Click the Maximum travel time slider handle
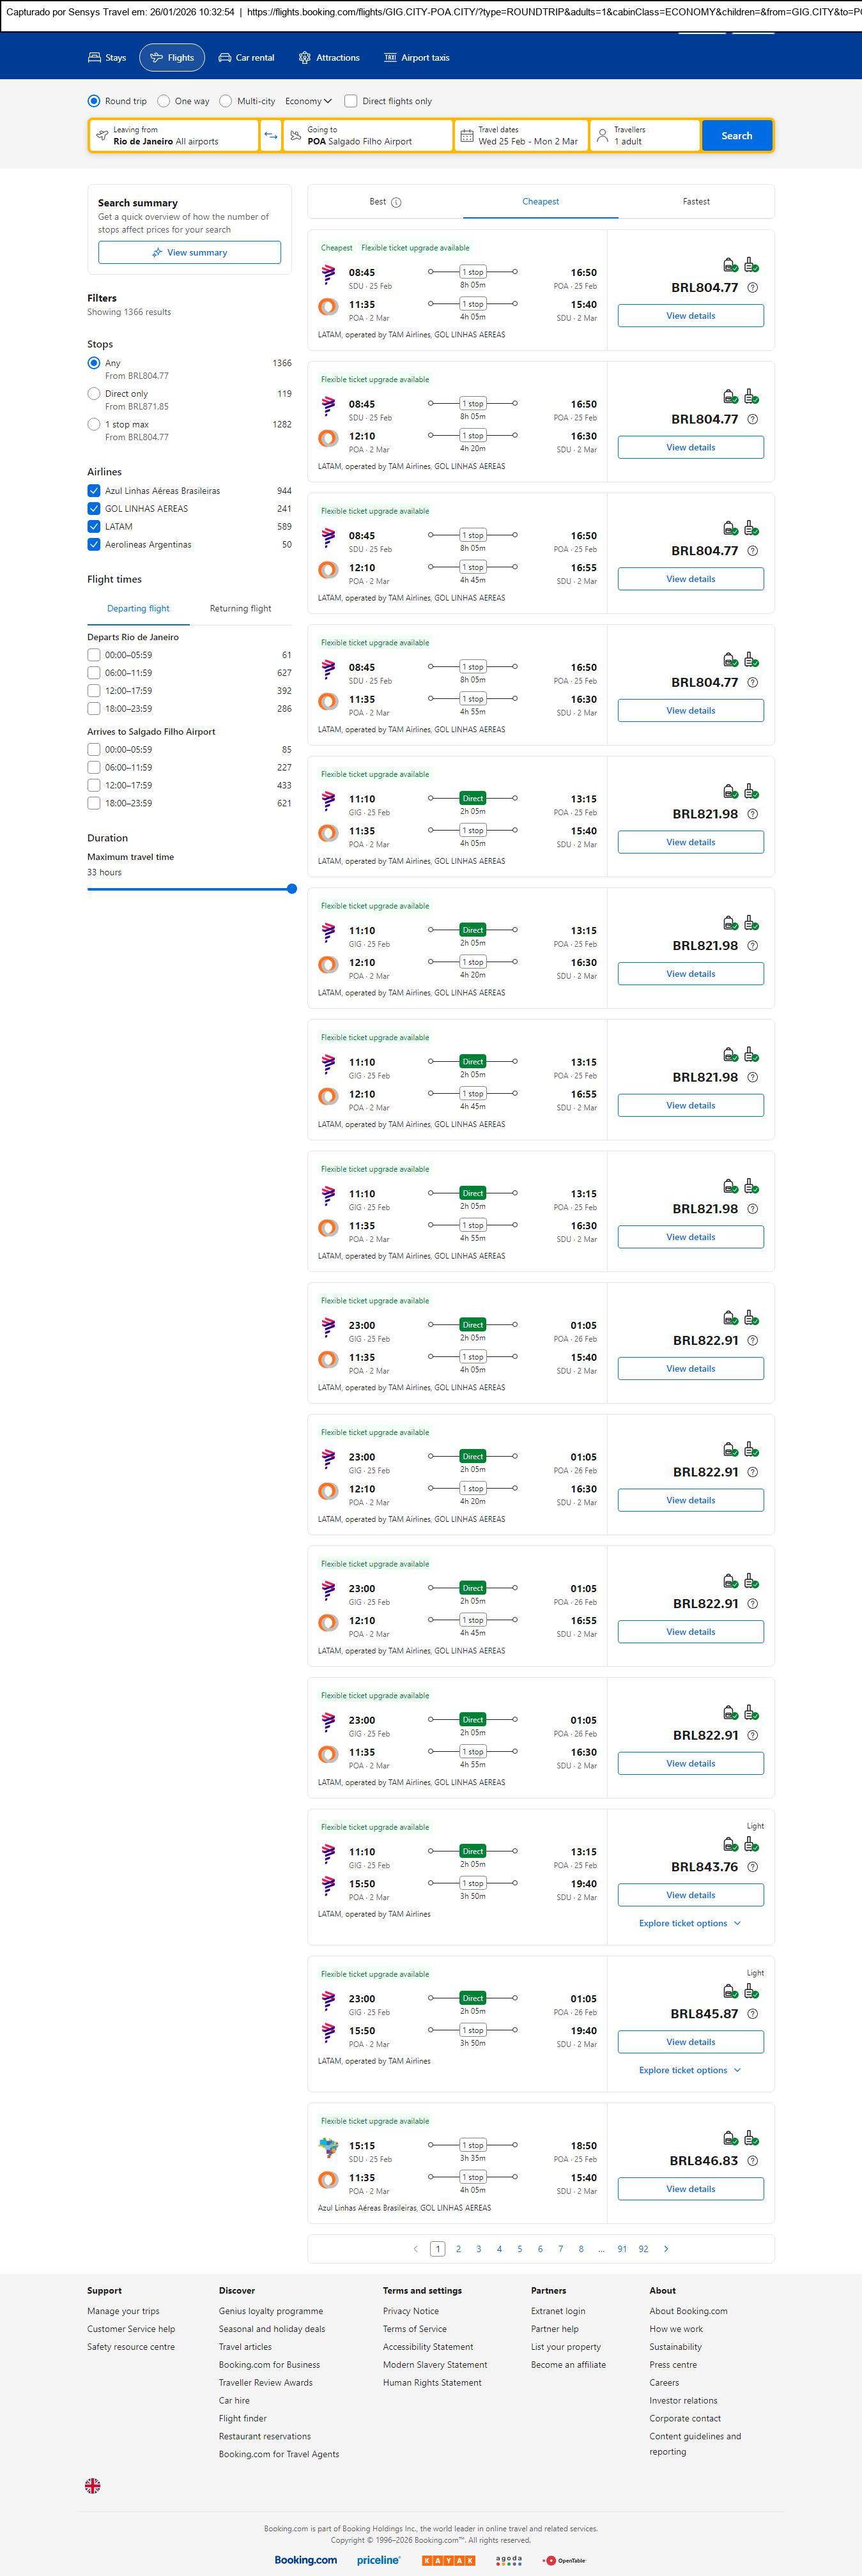This screenshot has height=2576, width=862. point(292,888)
